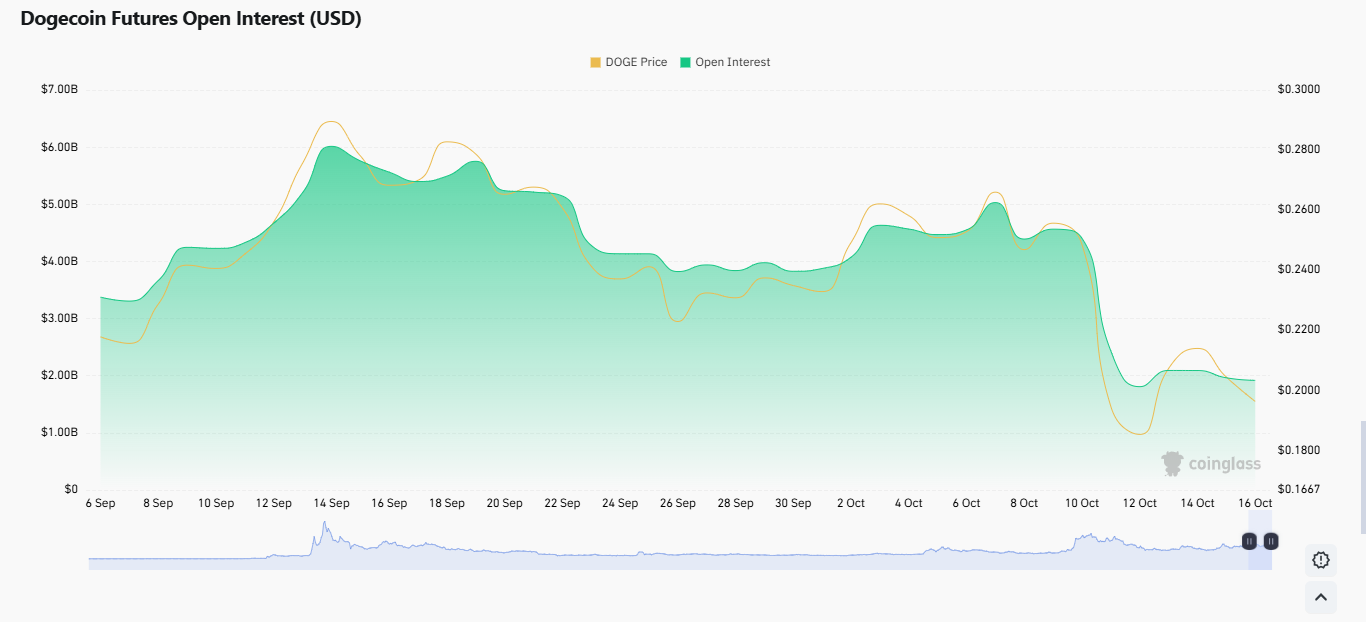Click the 14 Sep date axis label
This screenshot has width=1366, height=622.
[x=331, y=503]
